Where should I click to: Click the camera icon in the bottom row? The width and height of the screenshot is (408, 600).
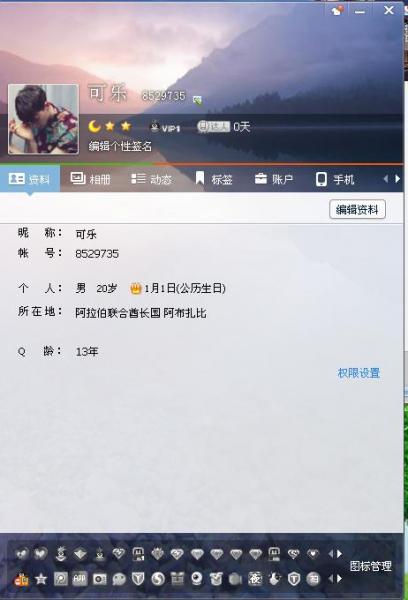tap(100, 579)
